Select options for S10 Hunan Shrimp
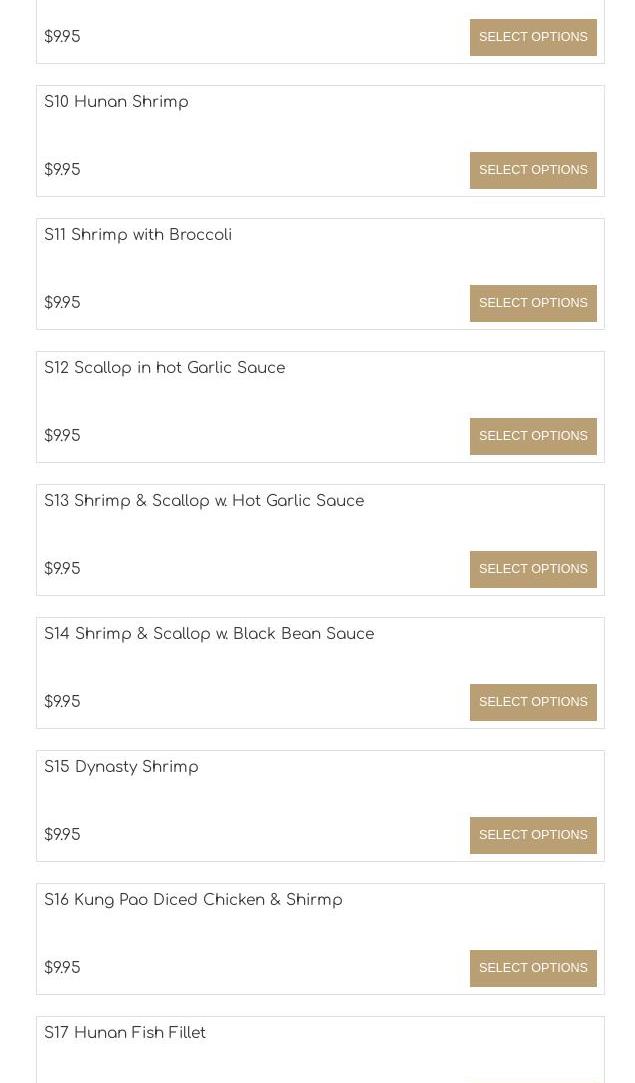Screen dimensions: 635x1083 coord(533,170)
